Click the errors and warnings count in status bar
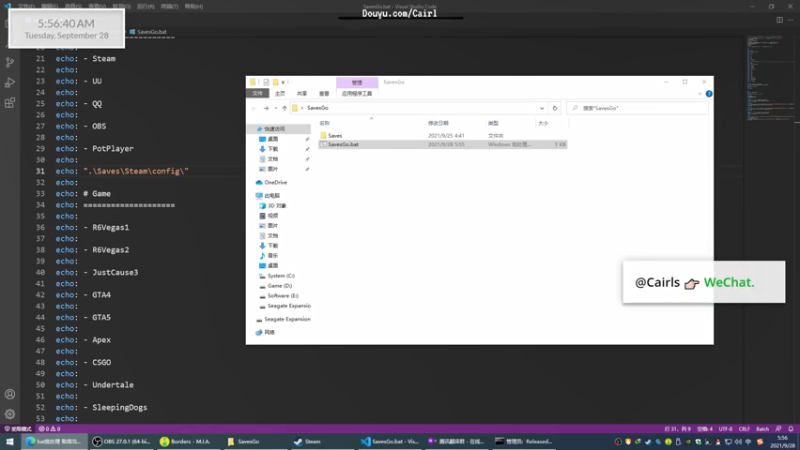The image size is (800, 450). click(x=49, y=429)
